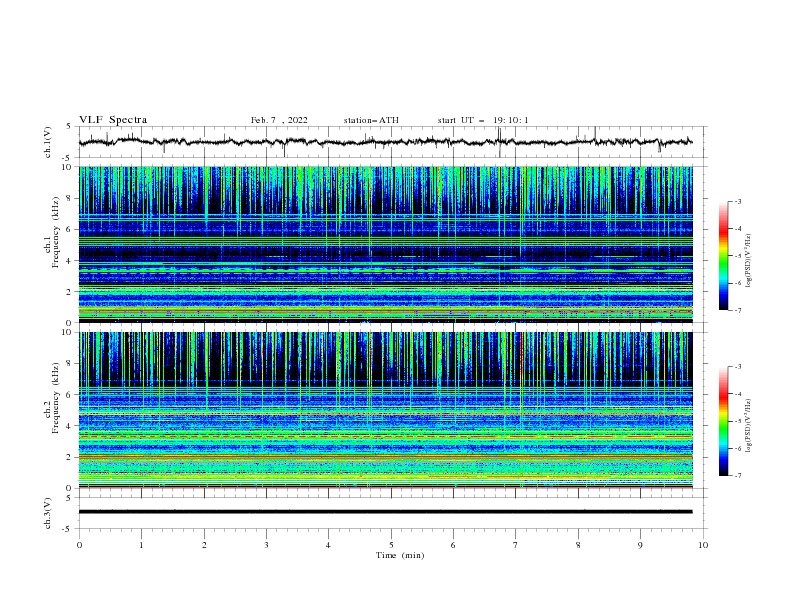Select the "ch.3(V)" axis label
Viewport: 792px width, 612px height.
(48, 513)
